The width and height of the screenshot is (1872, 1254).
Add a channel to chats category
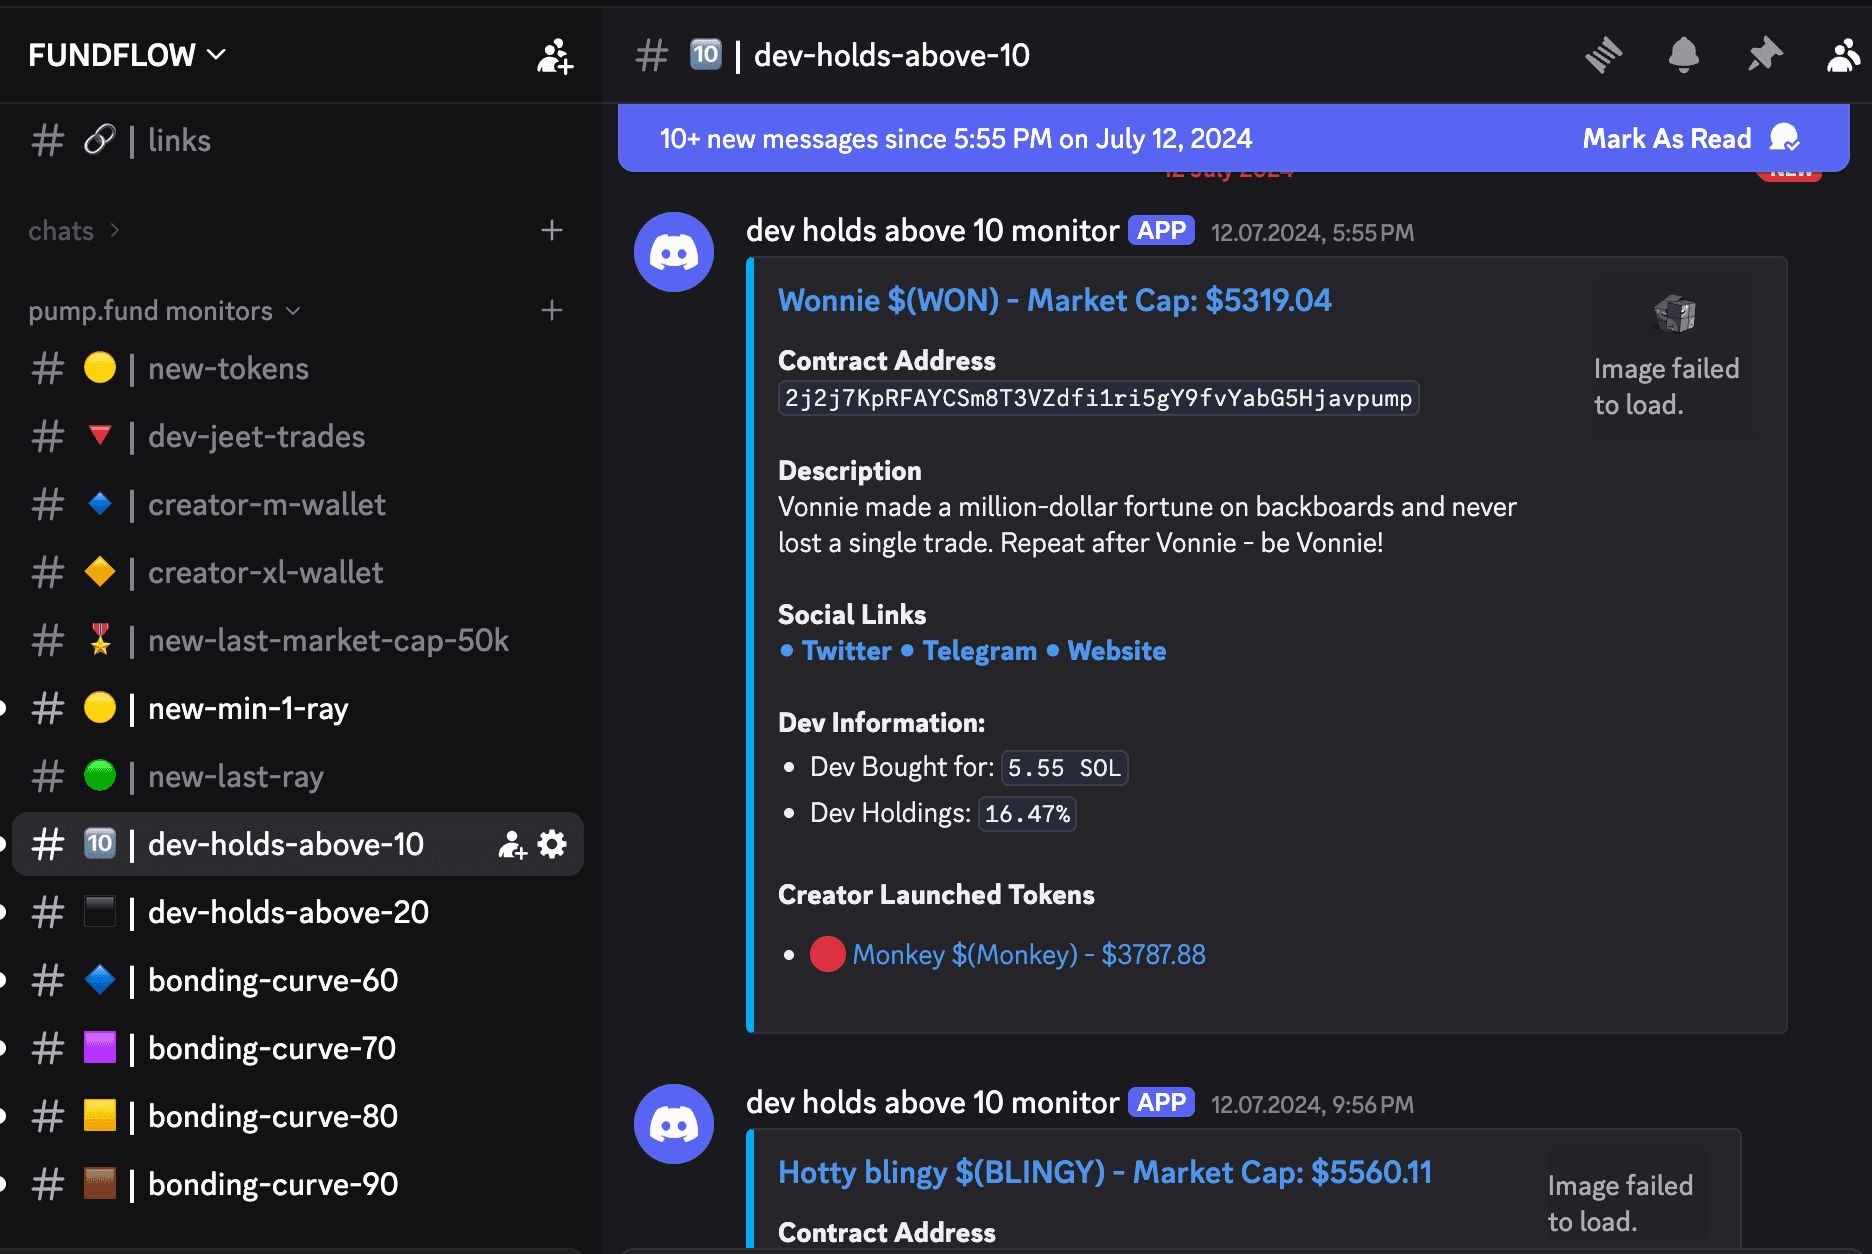tap(552, 231)
